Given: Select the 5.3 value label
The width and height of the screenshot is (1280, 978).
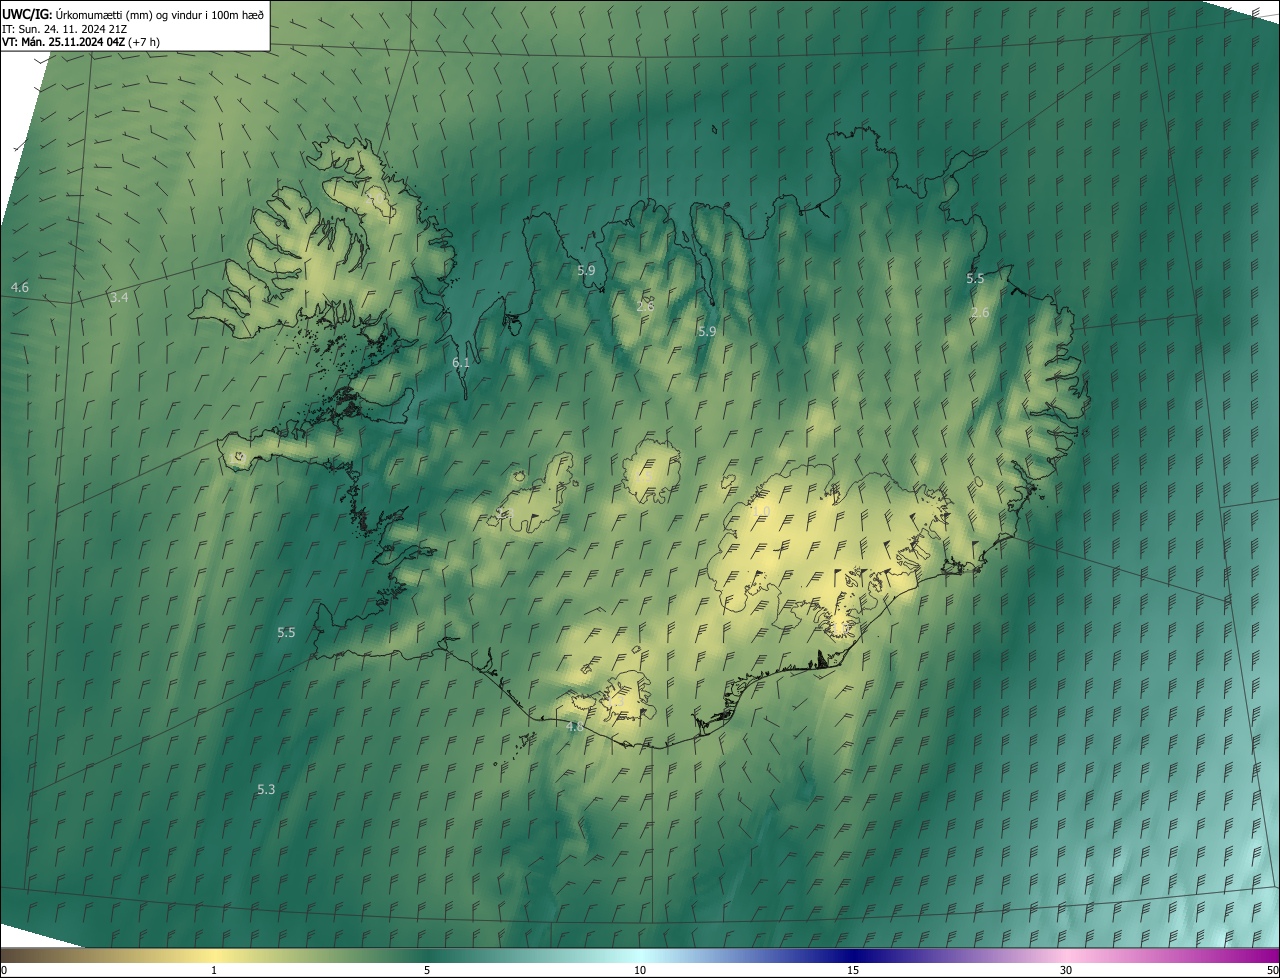Looking at the screenshot, I should pos(266,789).
